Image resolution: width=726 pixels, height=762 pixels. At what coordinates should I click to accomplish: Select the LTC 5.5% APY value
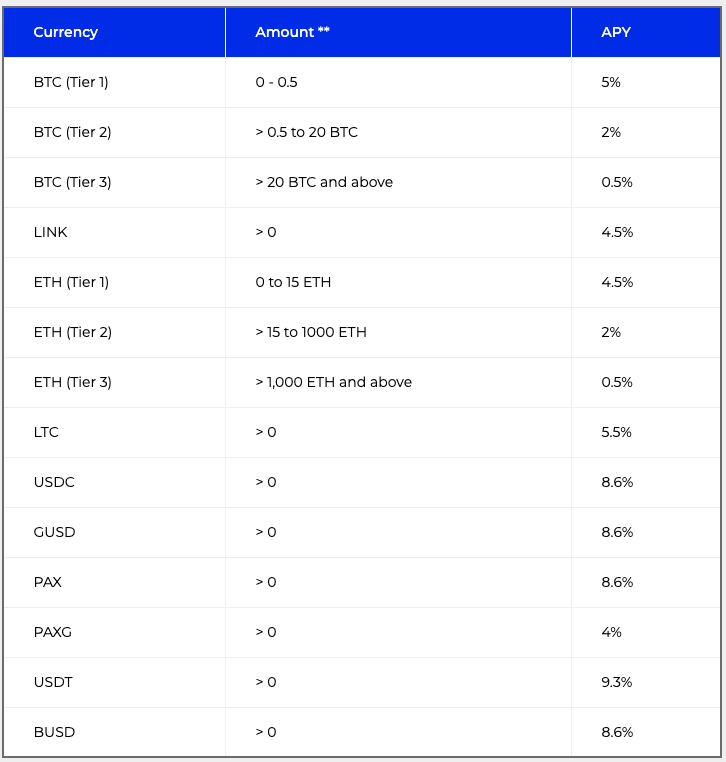[617, 432]
